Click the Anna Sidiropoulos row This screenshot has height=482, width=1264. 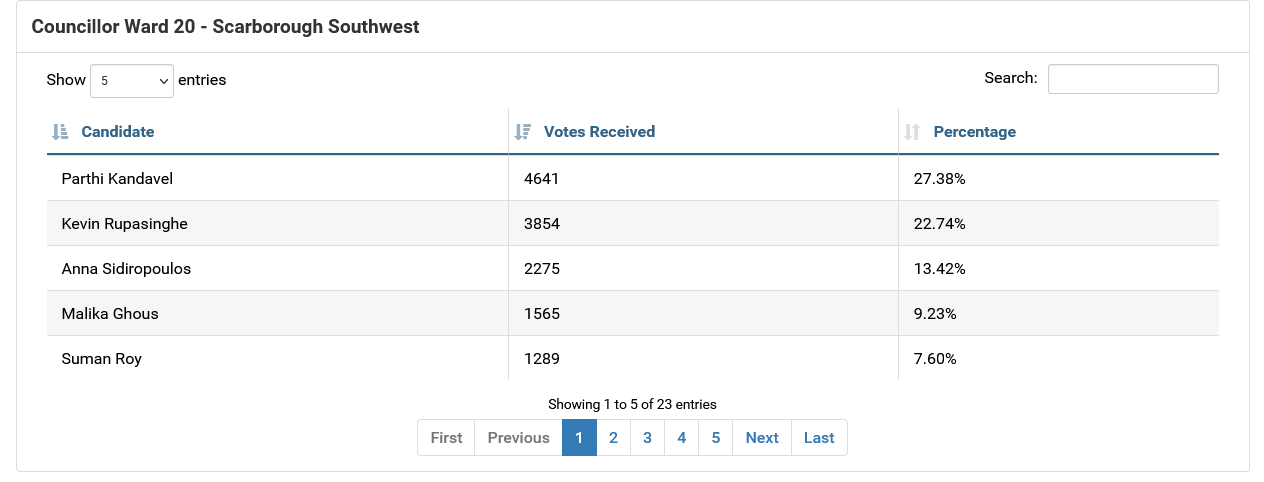(x=126, y=269)
